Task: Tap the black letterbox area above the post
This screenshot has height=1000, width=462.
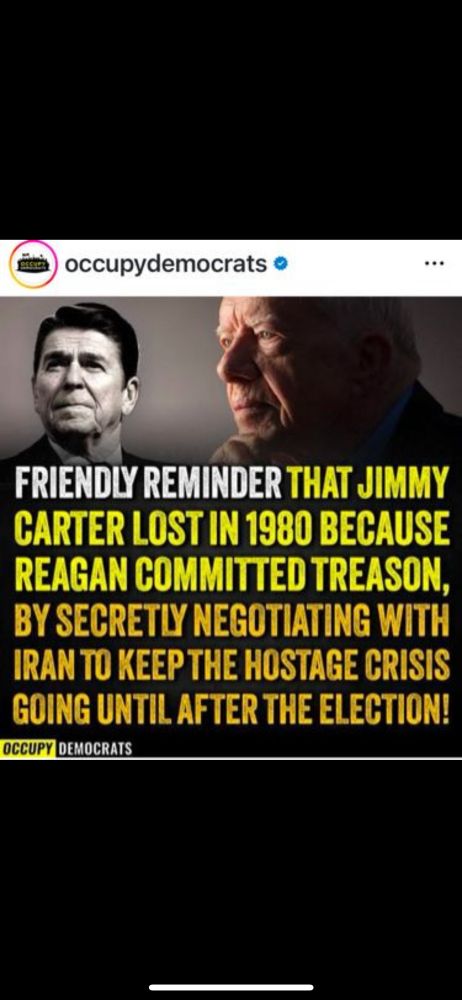Action: click(x=231, y=119)
